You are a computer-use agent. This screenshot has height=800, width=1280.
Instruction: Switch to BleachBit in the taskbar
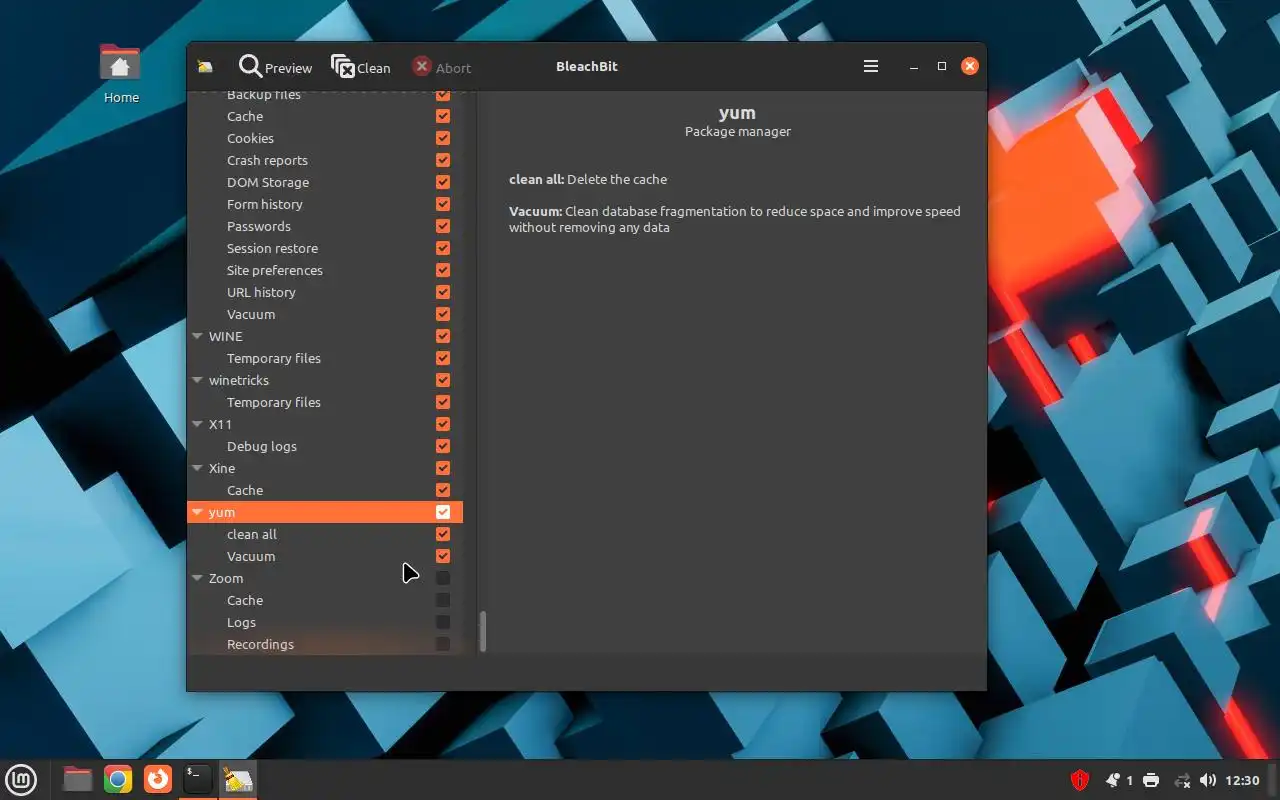pos(238,779)
